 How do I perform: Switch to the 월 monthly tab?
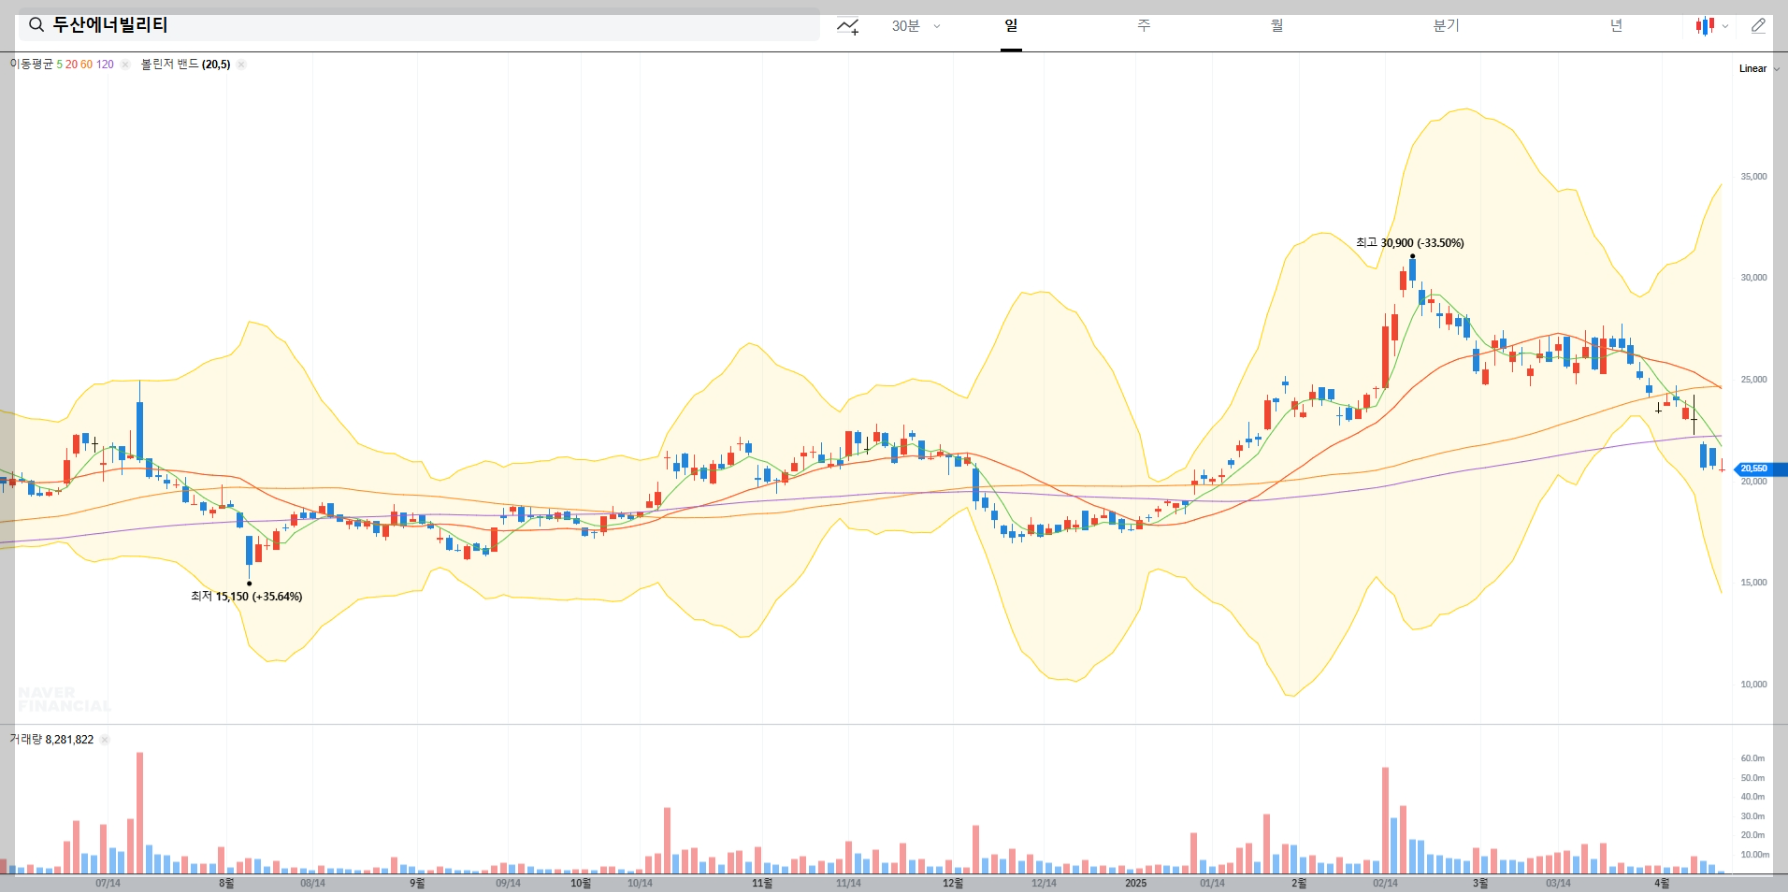coord(1277,26)
